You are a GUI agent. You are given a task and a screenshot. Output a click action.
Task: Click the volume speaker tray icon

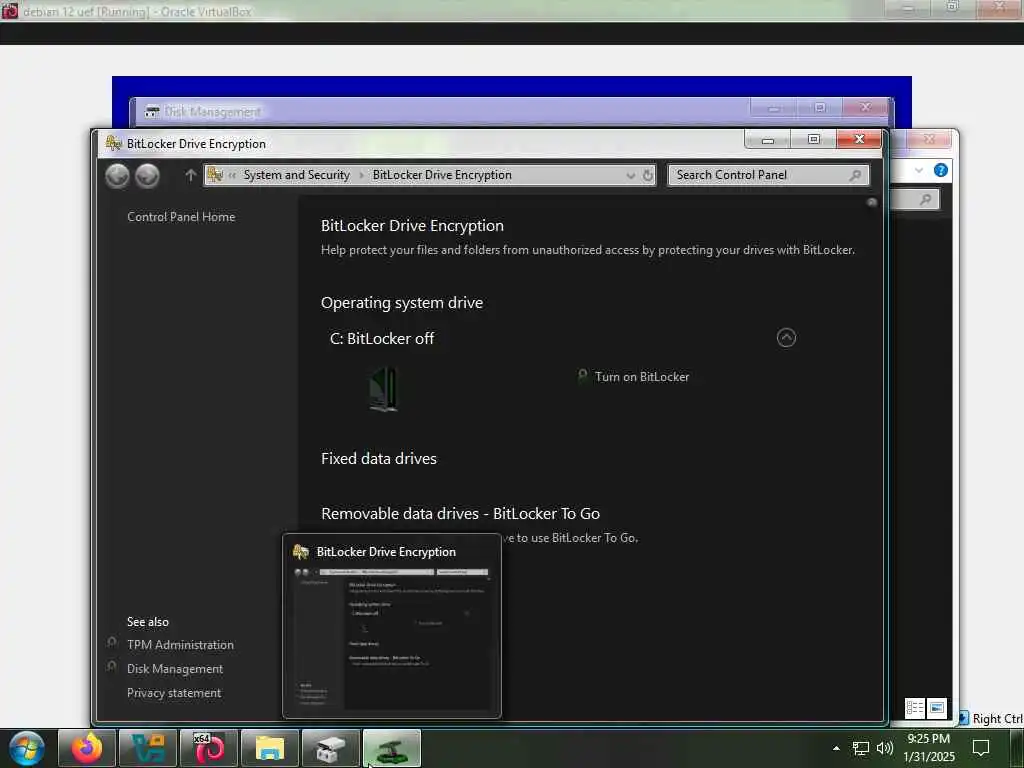pos(885,748)
